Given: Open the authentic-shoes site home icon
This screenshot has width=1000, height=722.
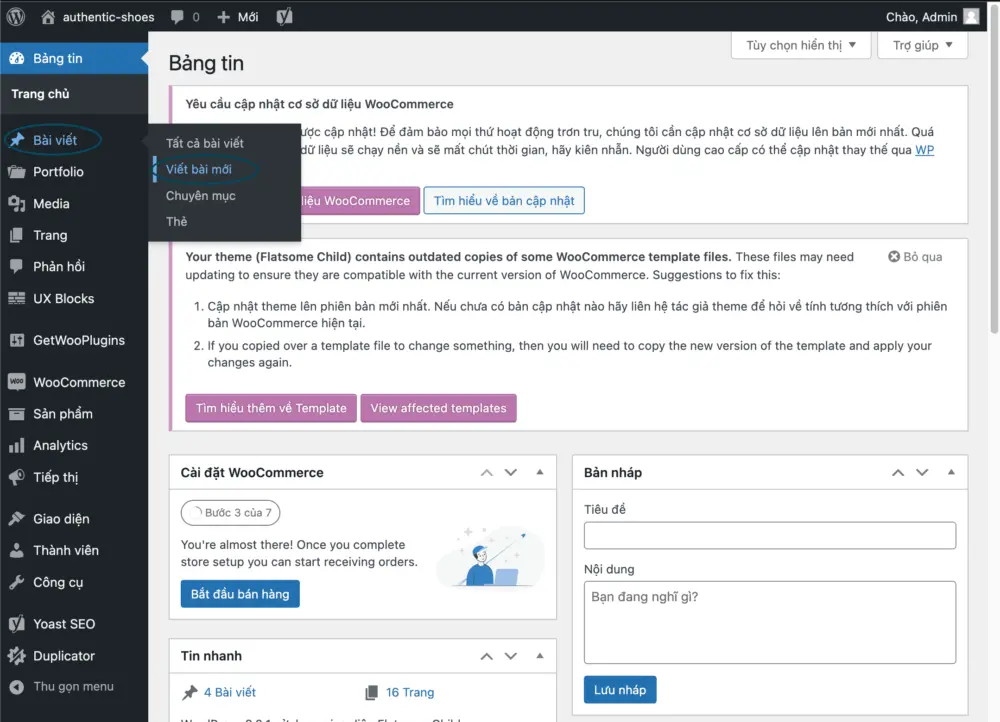Looking at the screenshot, I should point(48,17).
